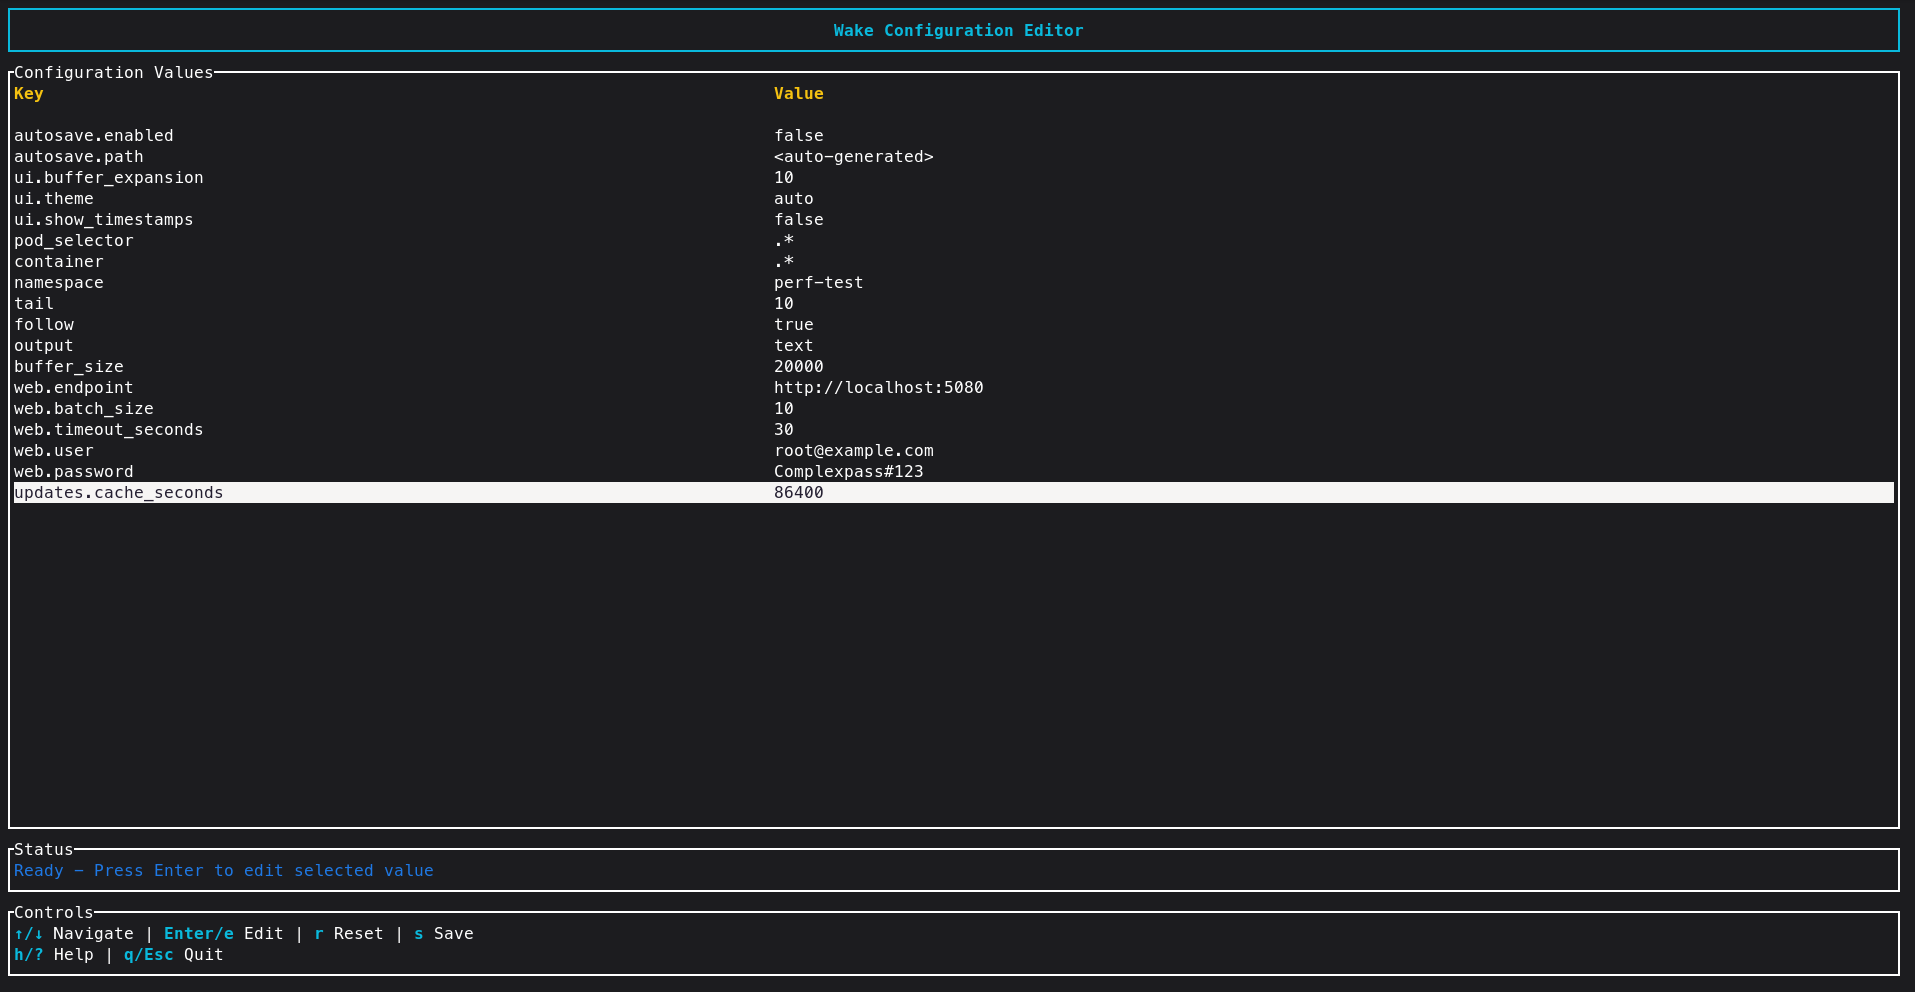Click the arrow Navigate control hint
Image resolution: width=1915 pixels, height=992 pixels.
[74, 934]
